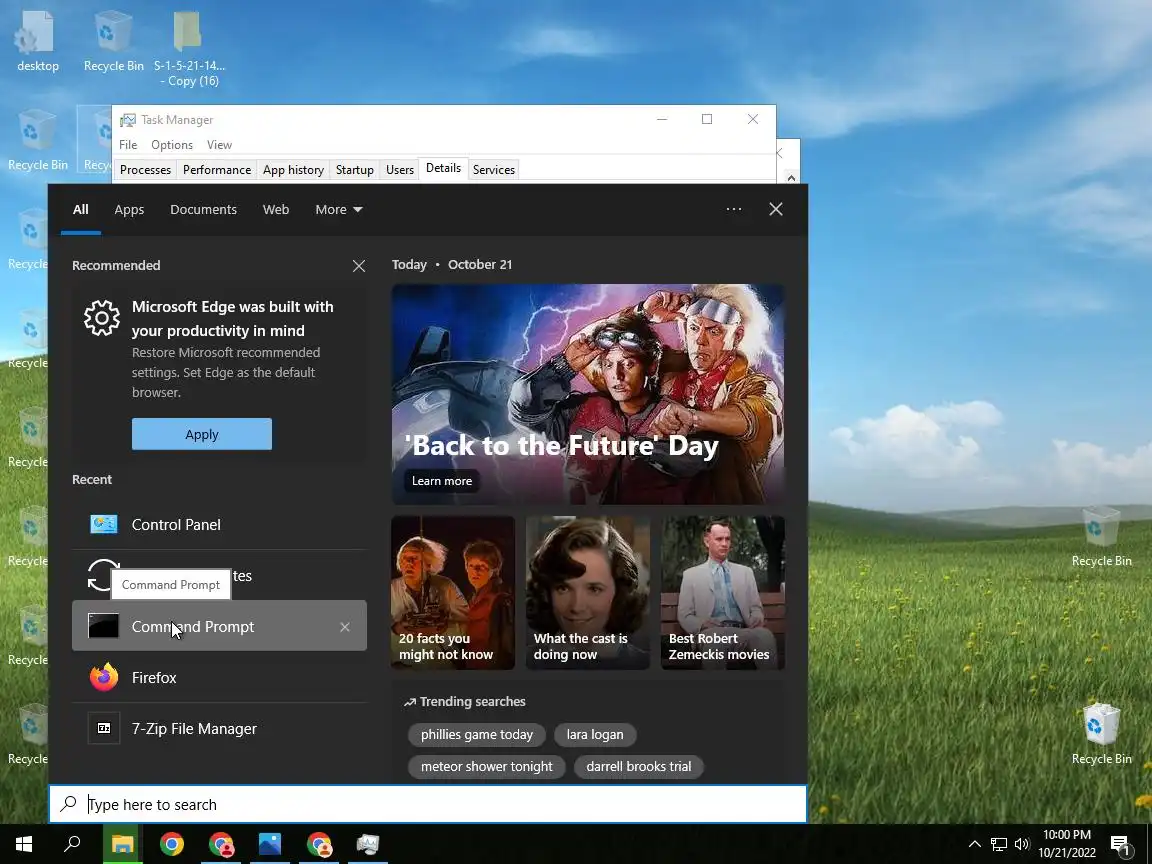Viewport: 1152px width, 864px height.
Task: Switch to Task Manager Processes tab
Action: pos(145,170)
